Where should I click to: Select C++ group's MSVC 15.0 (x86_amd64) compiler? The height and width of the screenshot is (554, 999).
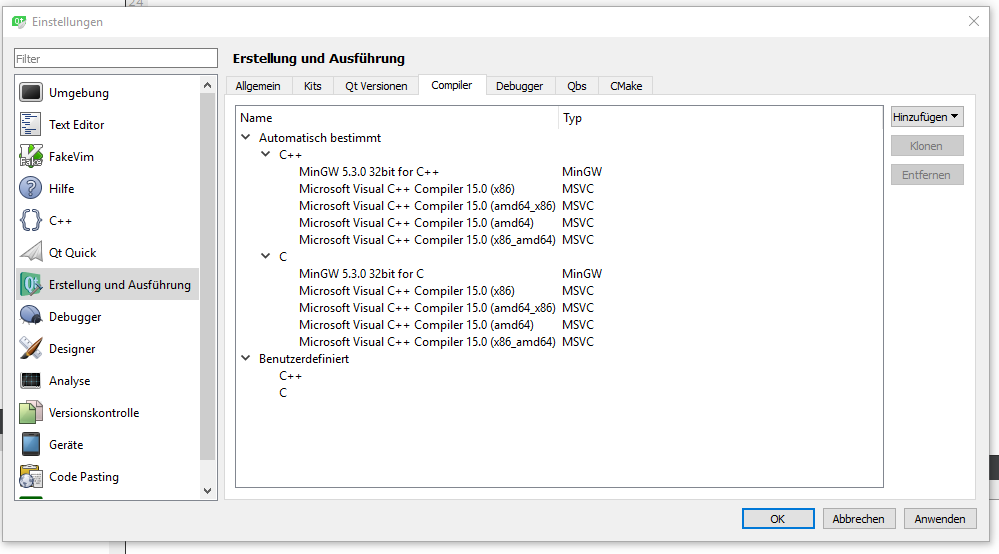(427, 240)
